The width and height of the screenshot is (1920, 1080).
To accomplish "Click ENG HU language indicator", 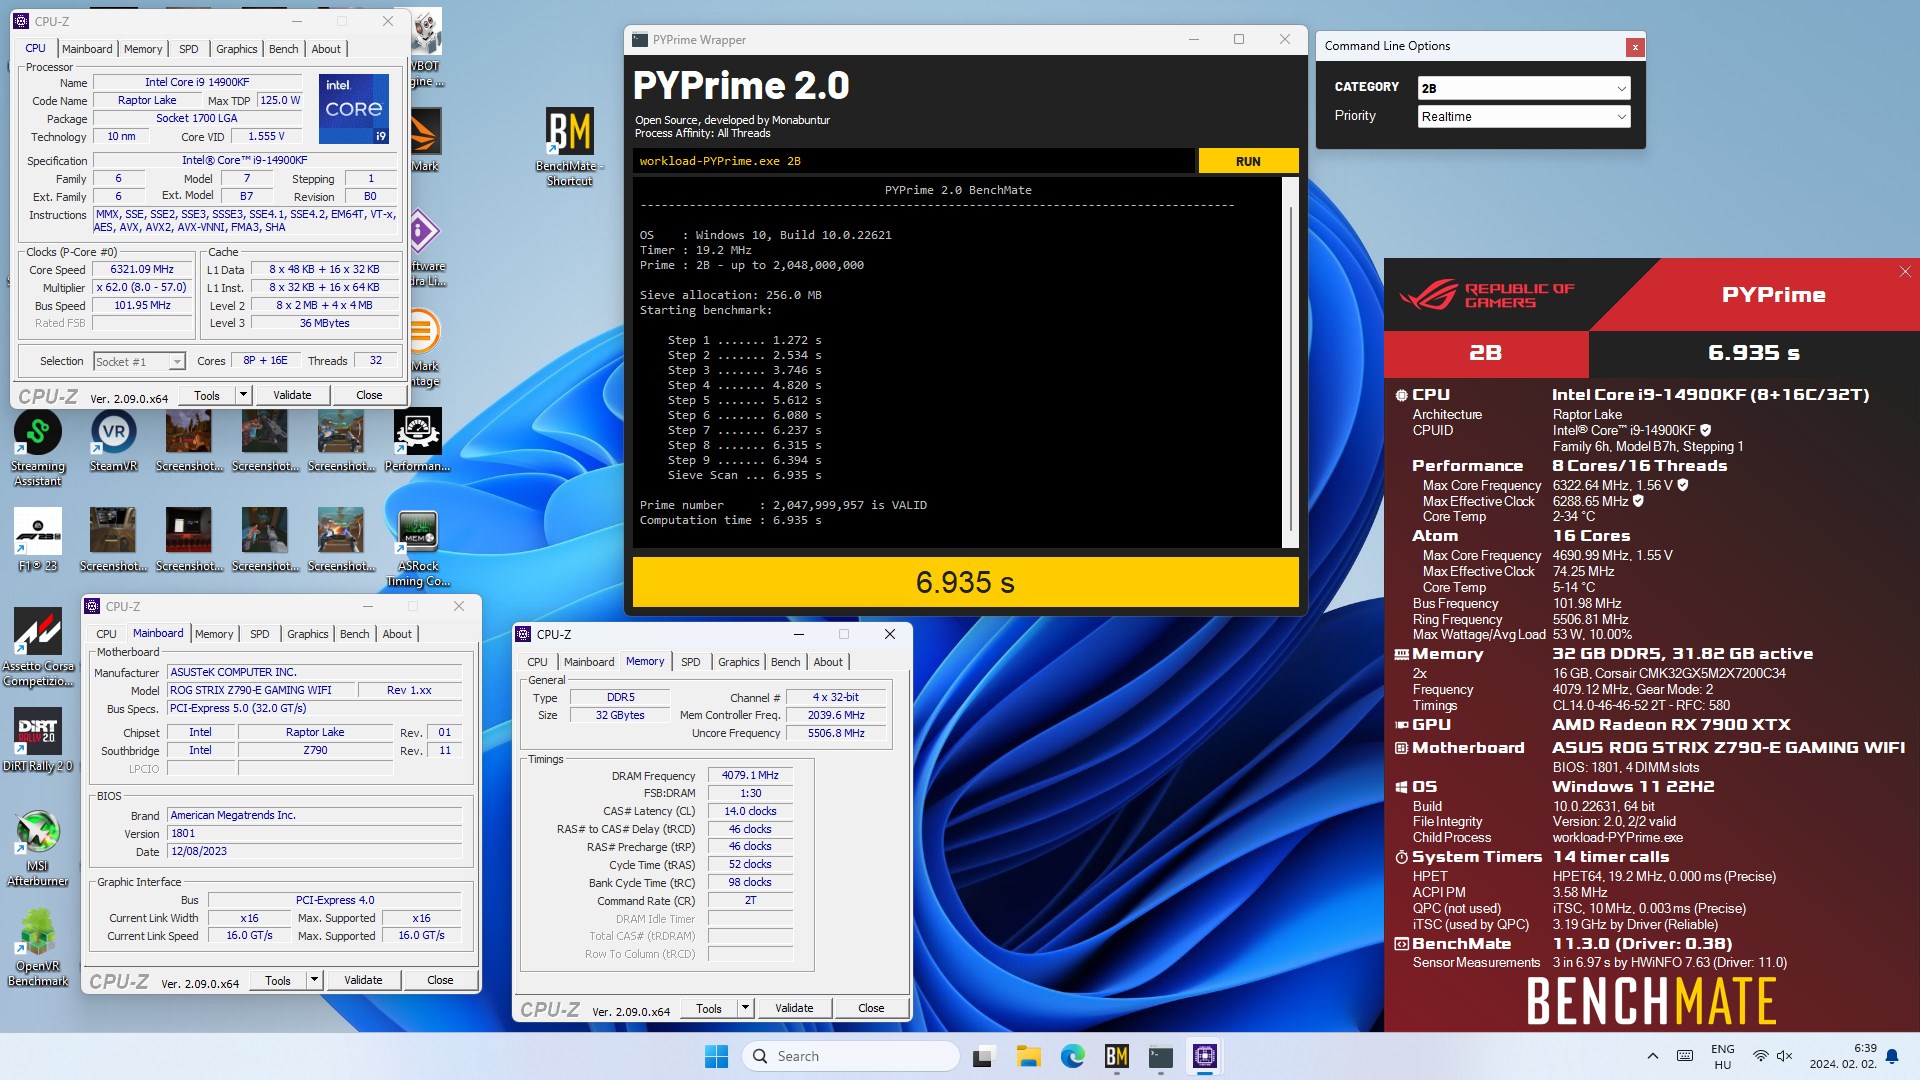I will pyautogui.click(x=1722, y=1056).
